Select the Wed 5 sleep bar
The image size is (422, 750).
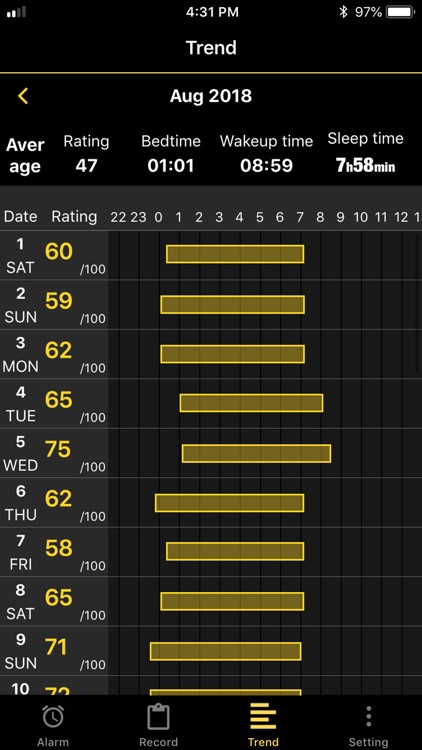pos(256,453)
